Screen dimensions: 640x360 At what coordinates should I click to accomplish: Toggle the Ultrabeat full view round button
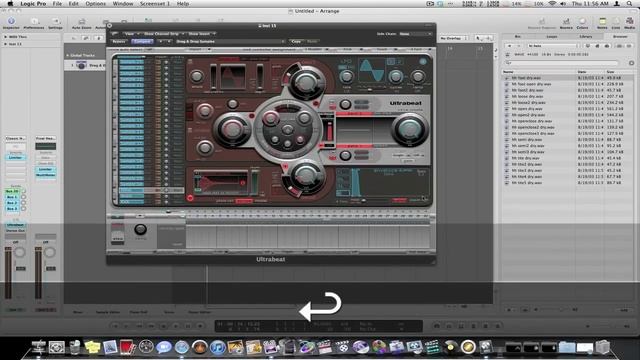coord(423,62)
